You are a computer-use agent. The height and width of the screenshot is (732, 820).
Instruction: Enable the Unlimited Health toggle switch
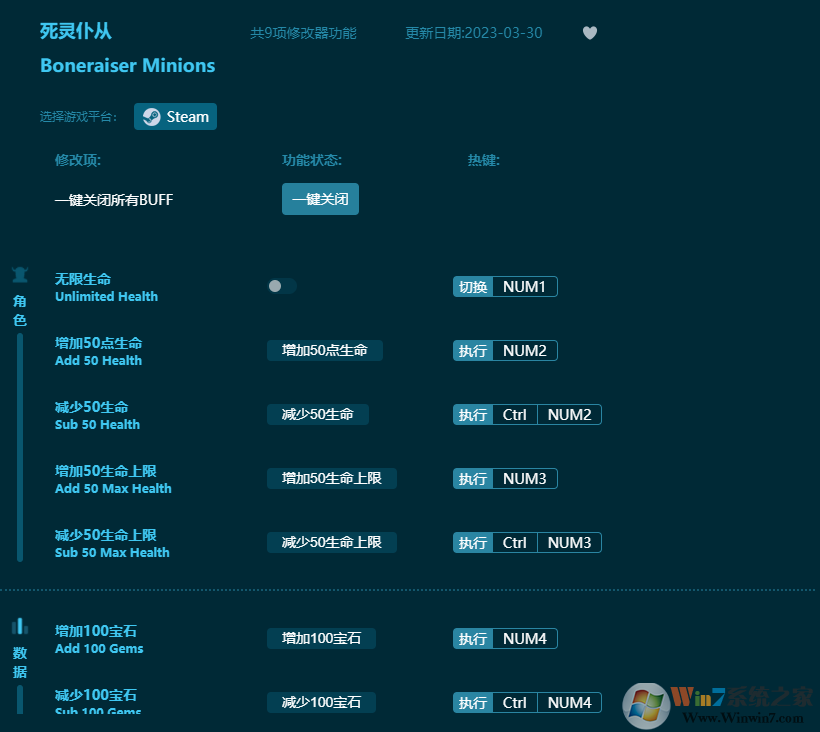tap(282, 286)
